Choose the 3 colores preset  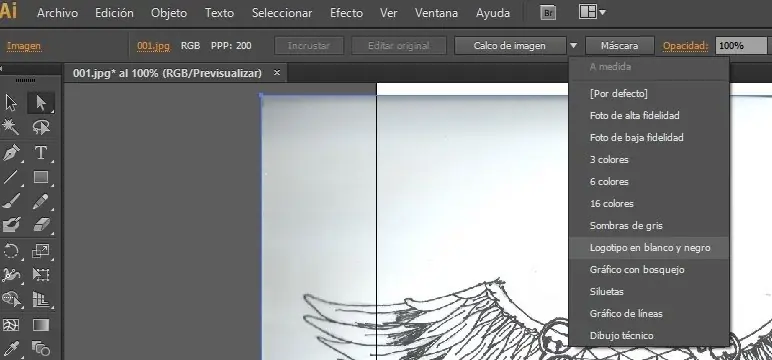coord(648,160)
